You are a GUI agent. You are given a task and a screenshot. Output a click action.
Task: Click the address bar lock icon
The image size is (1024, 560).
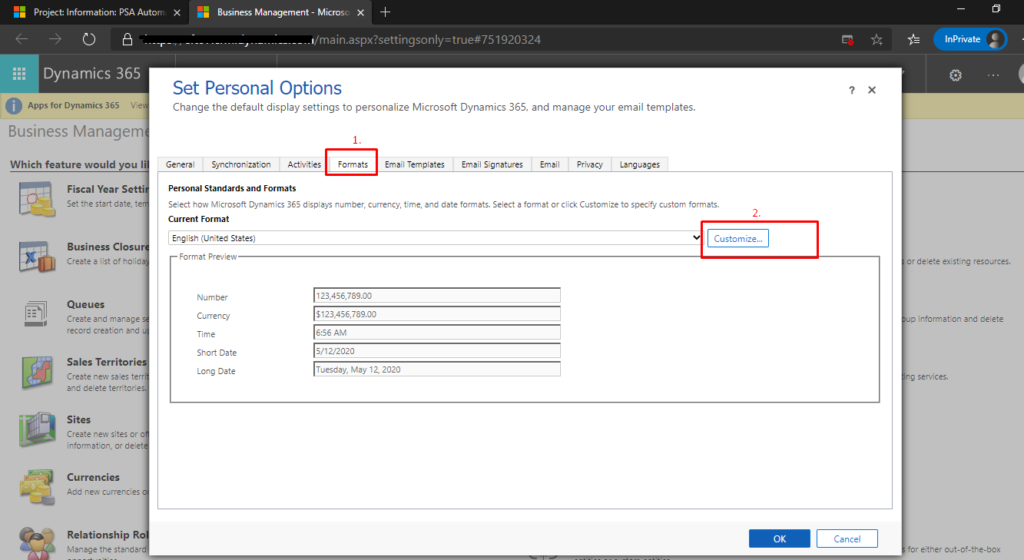pos(127,39)
